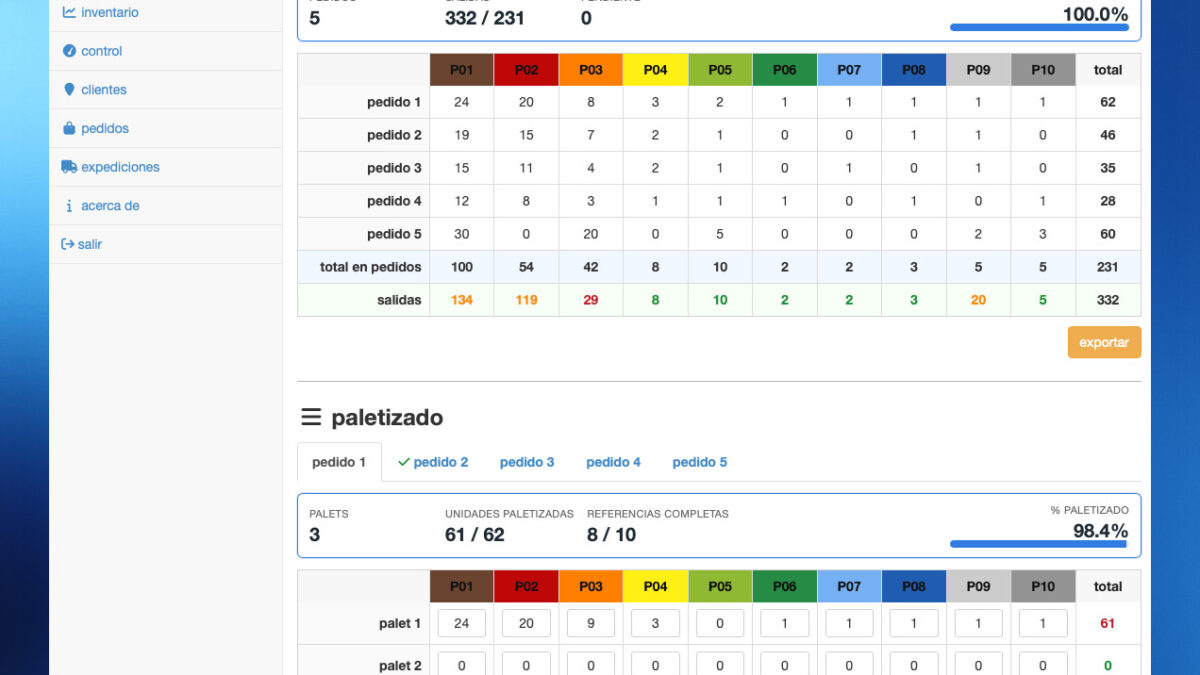Switch to the pedido 2 tab

tap(433, 462)
